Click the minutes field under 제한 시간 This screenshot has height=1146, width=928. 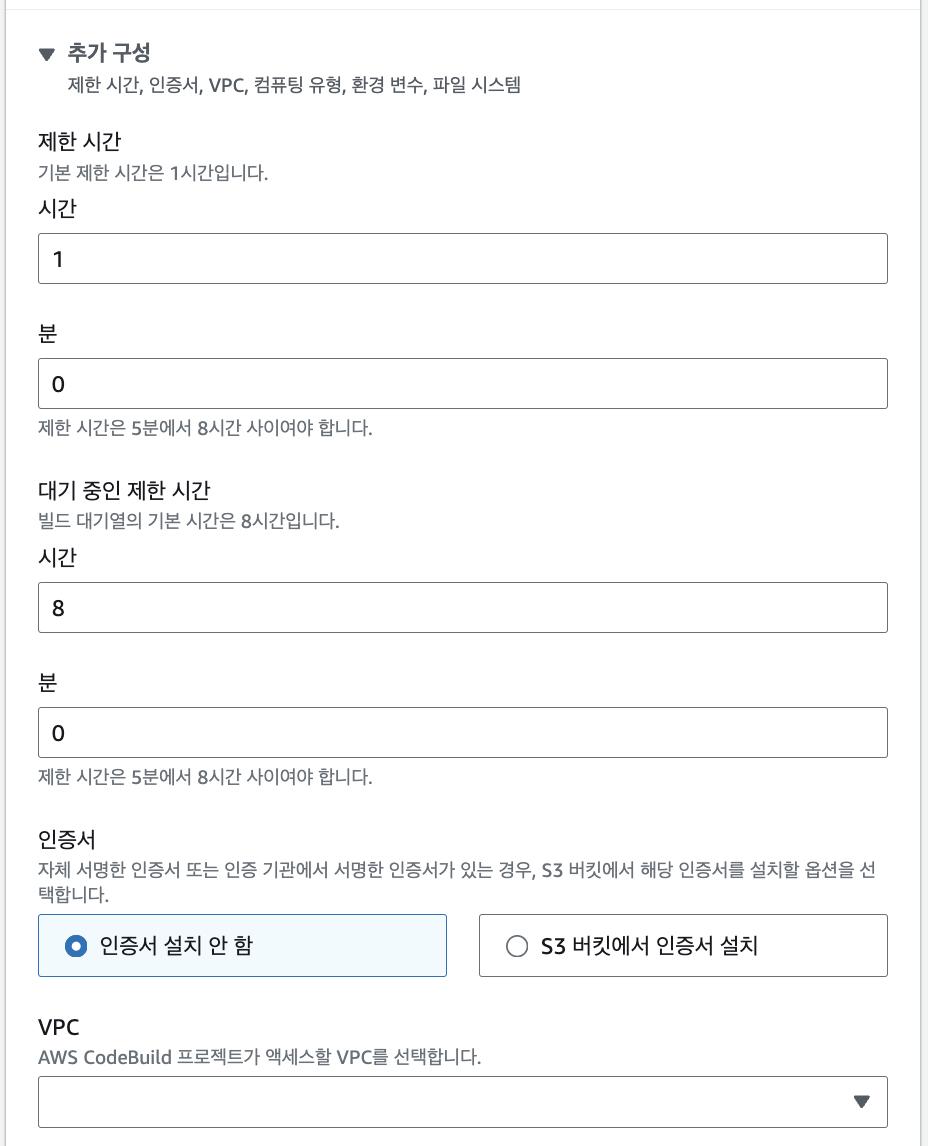coord(463,383)
